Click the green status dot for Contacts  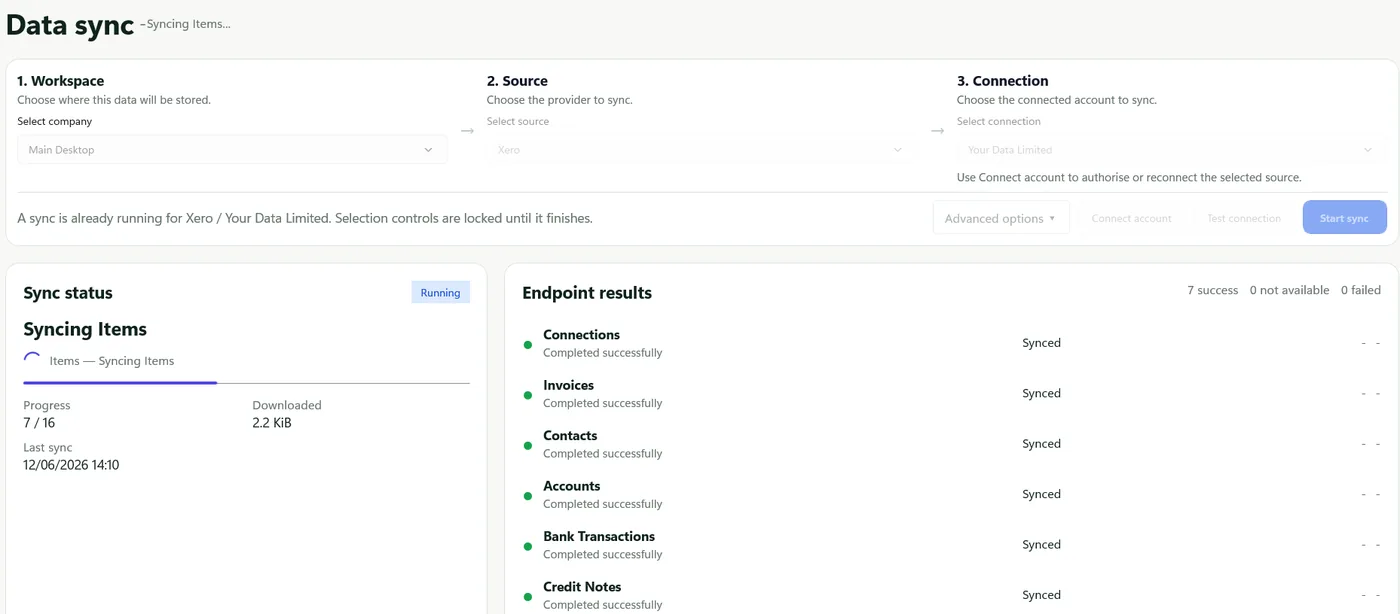(528, 446)
